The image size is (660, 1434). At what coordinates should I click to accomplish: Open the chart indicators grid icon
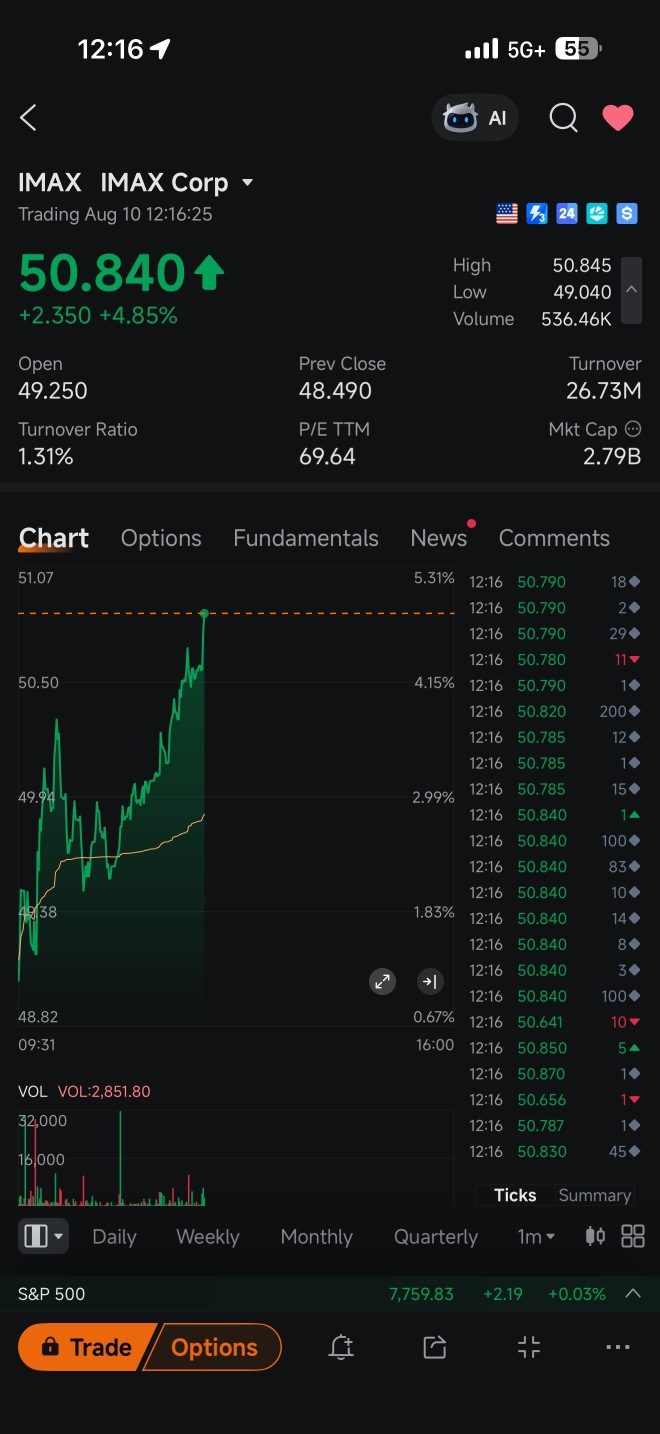pos(633,1237)
